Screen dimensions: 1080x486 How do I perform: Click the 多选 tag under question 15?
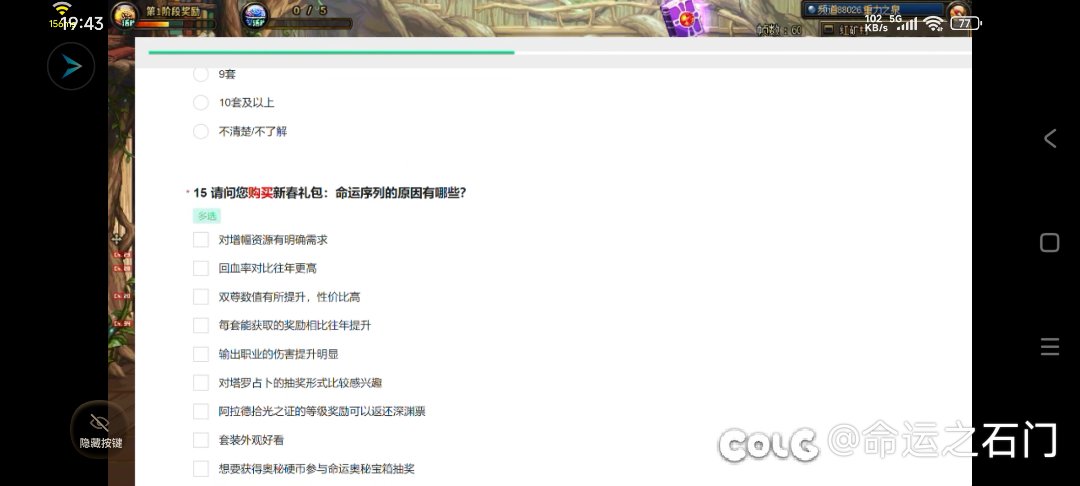pos(207,216)
